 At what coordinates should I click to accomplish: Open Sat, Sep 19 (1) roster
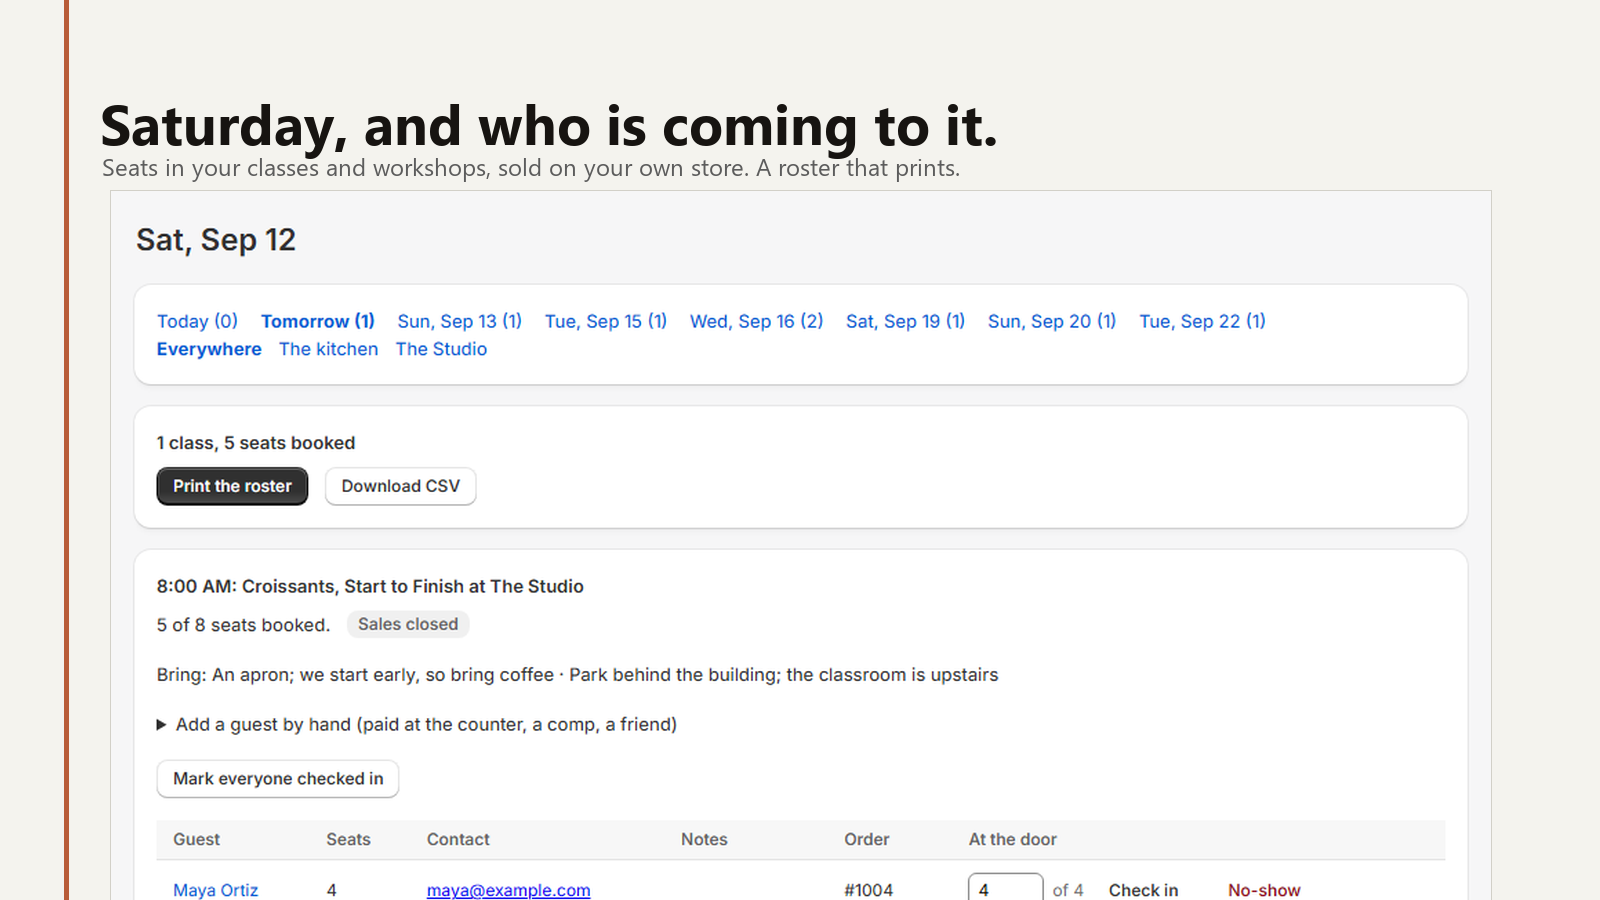click(905, 321)
